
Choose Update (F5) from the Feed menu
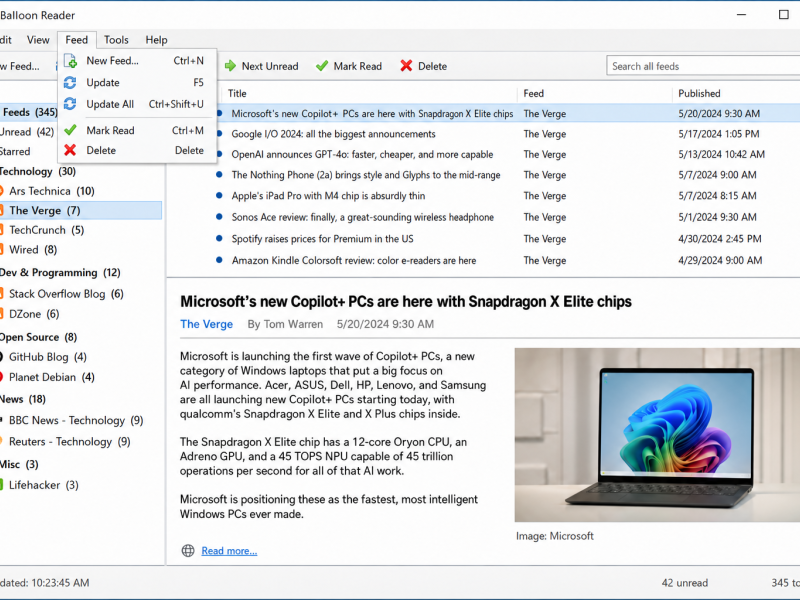tap(137, 83)
